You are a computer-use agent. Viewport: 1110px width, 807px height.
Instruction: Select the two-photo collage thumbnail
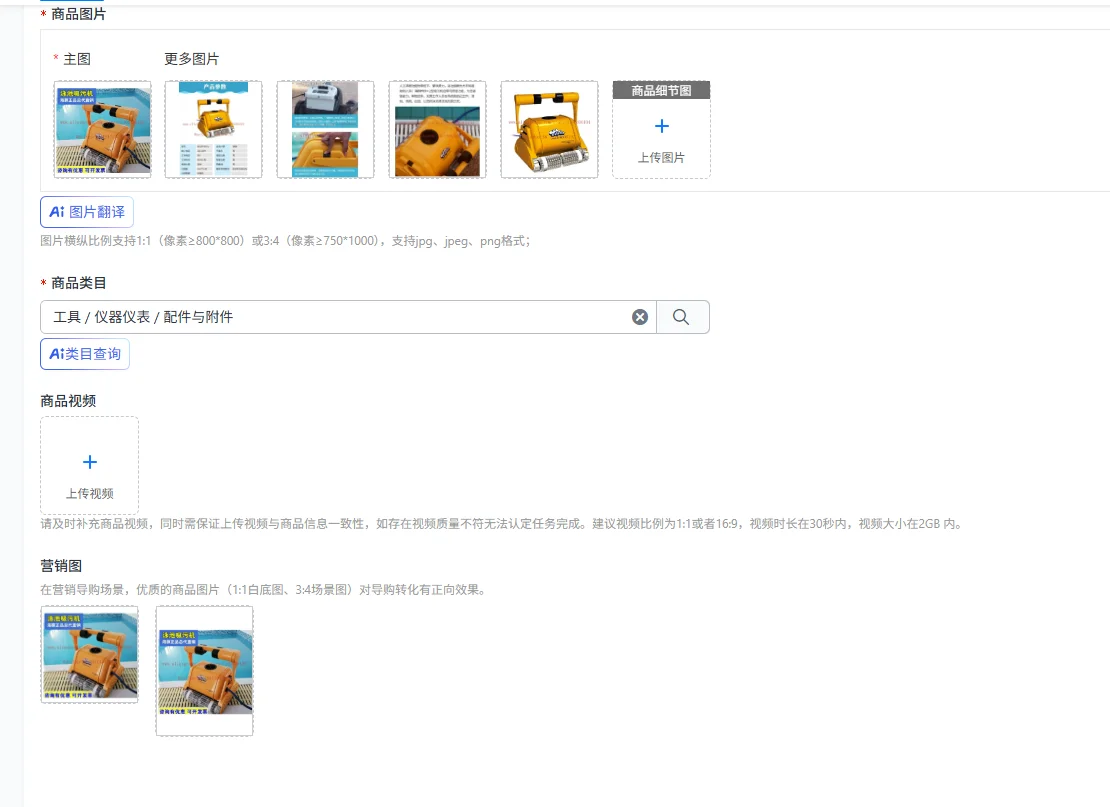326,130
